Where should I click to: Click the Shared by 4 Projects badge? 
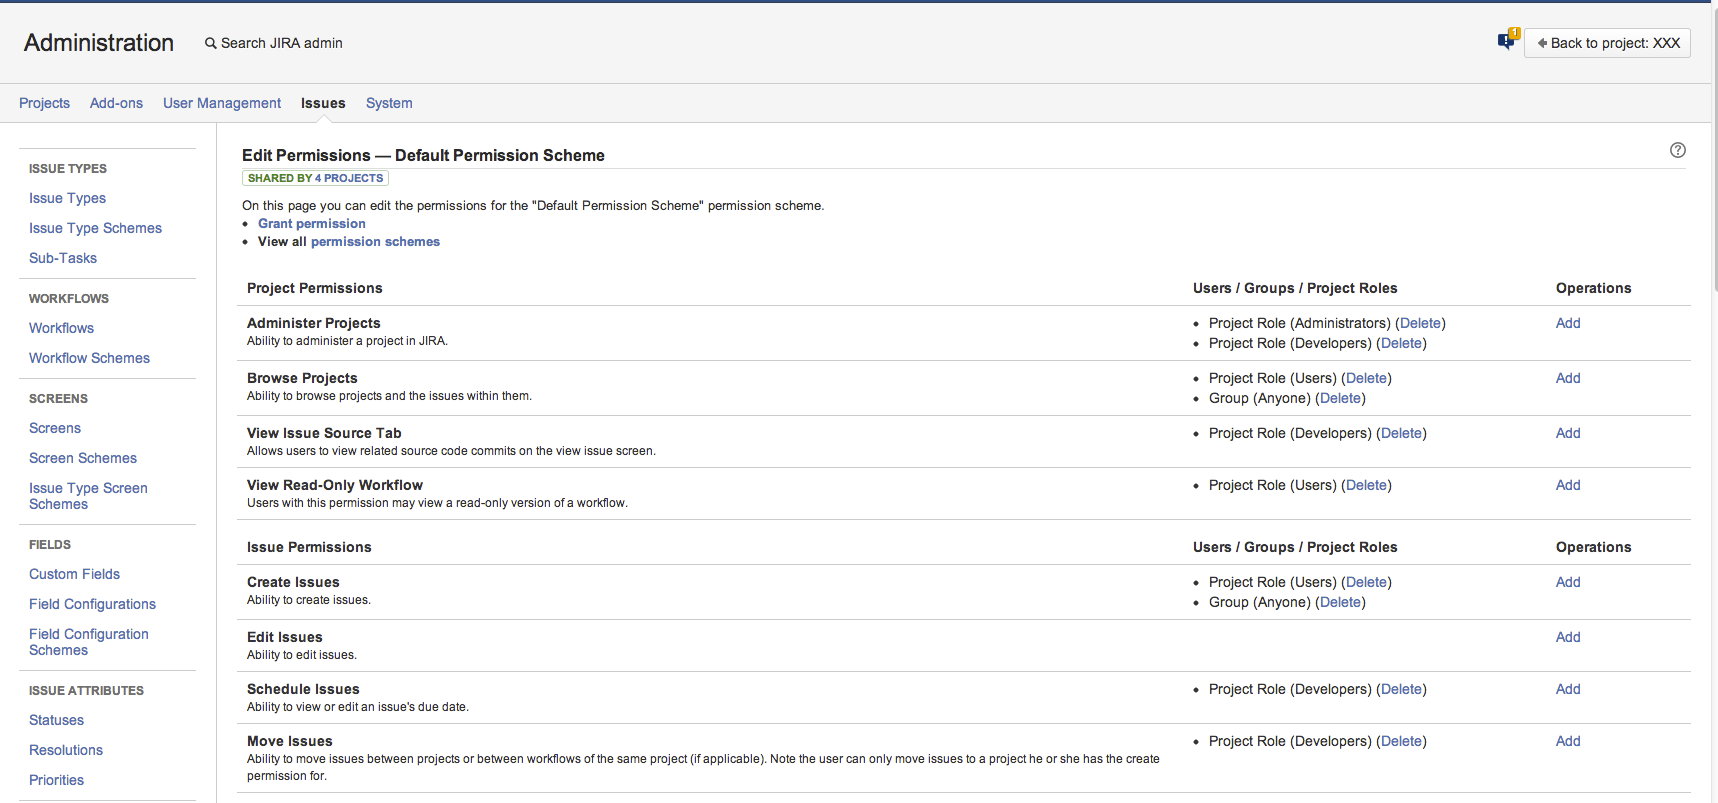pos(315,178)
